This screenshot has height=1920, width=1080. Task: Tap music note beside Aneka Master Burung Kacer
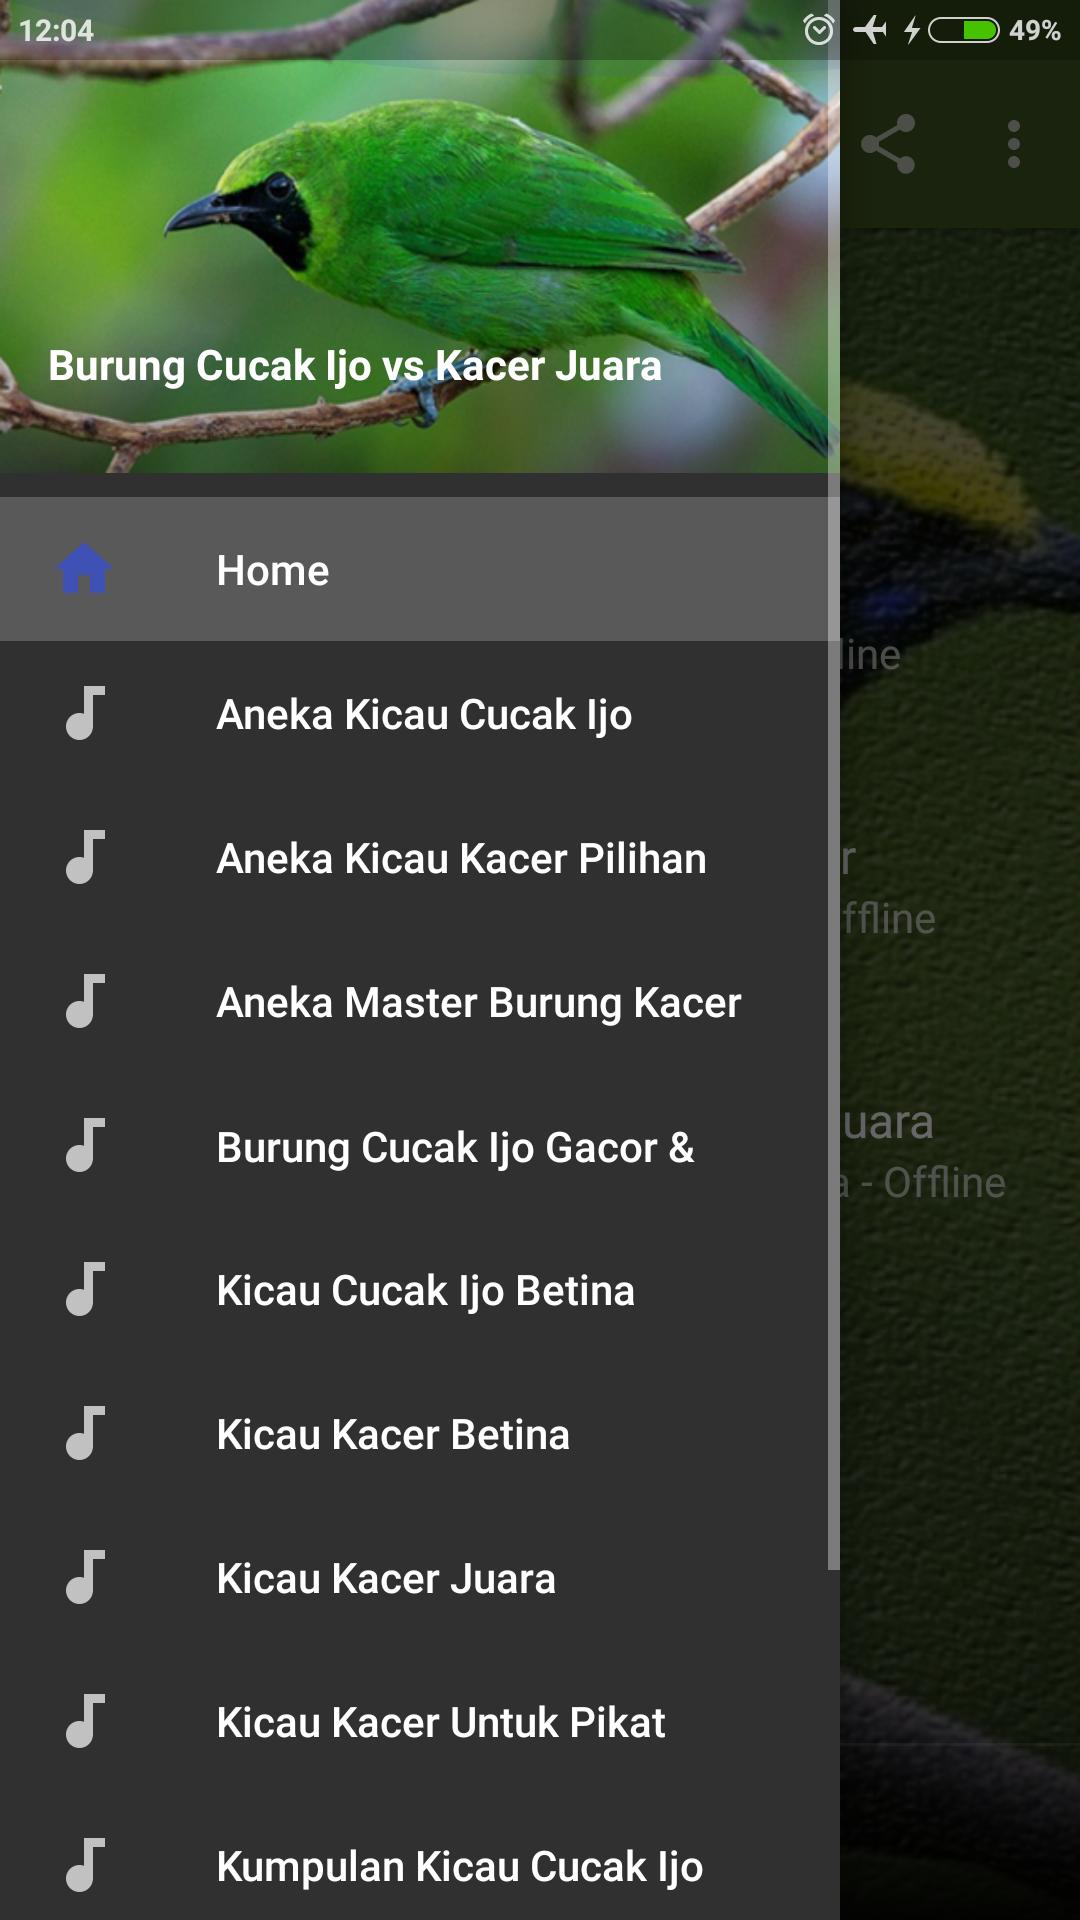pos(85,1001)
